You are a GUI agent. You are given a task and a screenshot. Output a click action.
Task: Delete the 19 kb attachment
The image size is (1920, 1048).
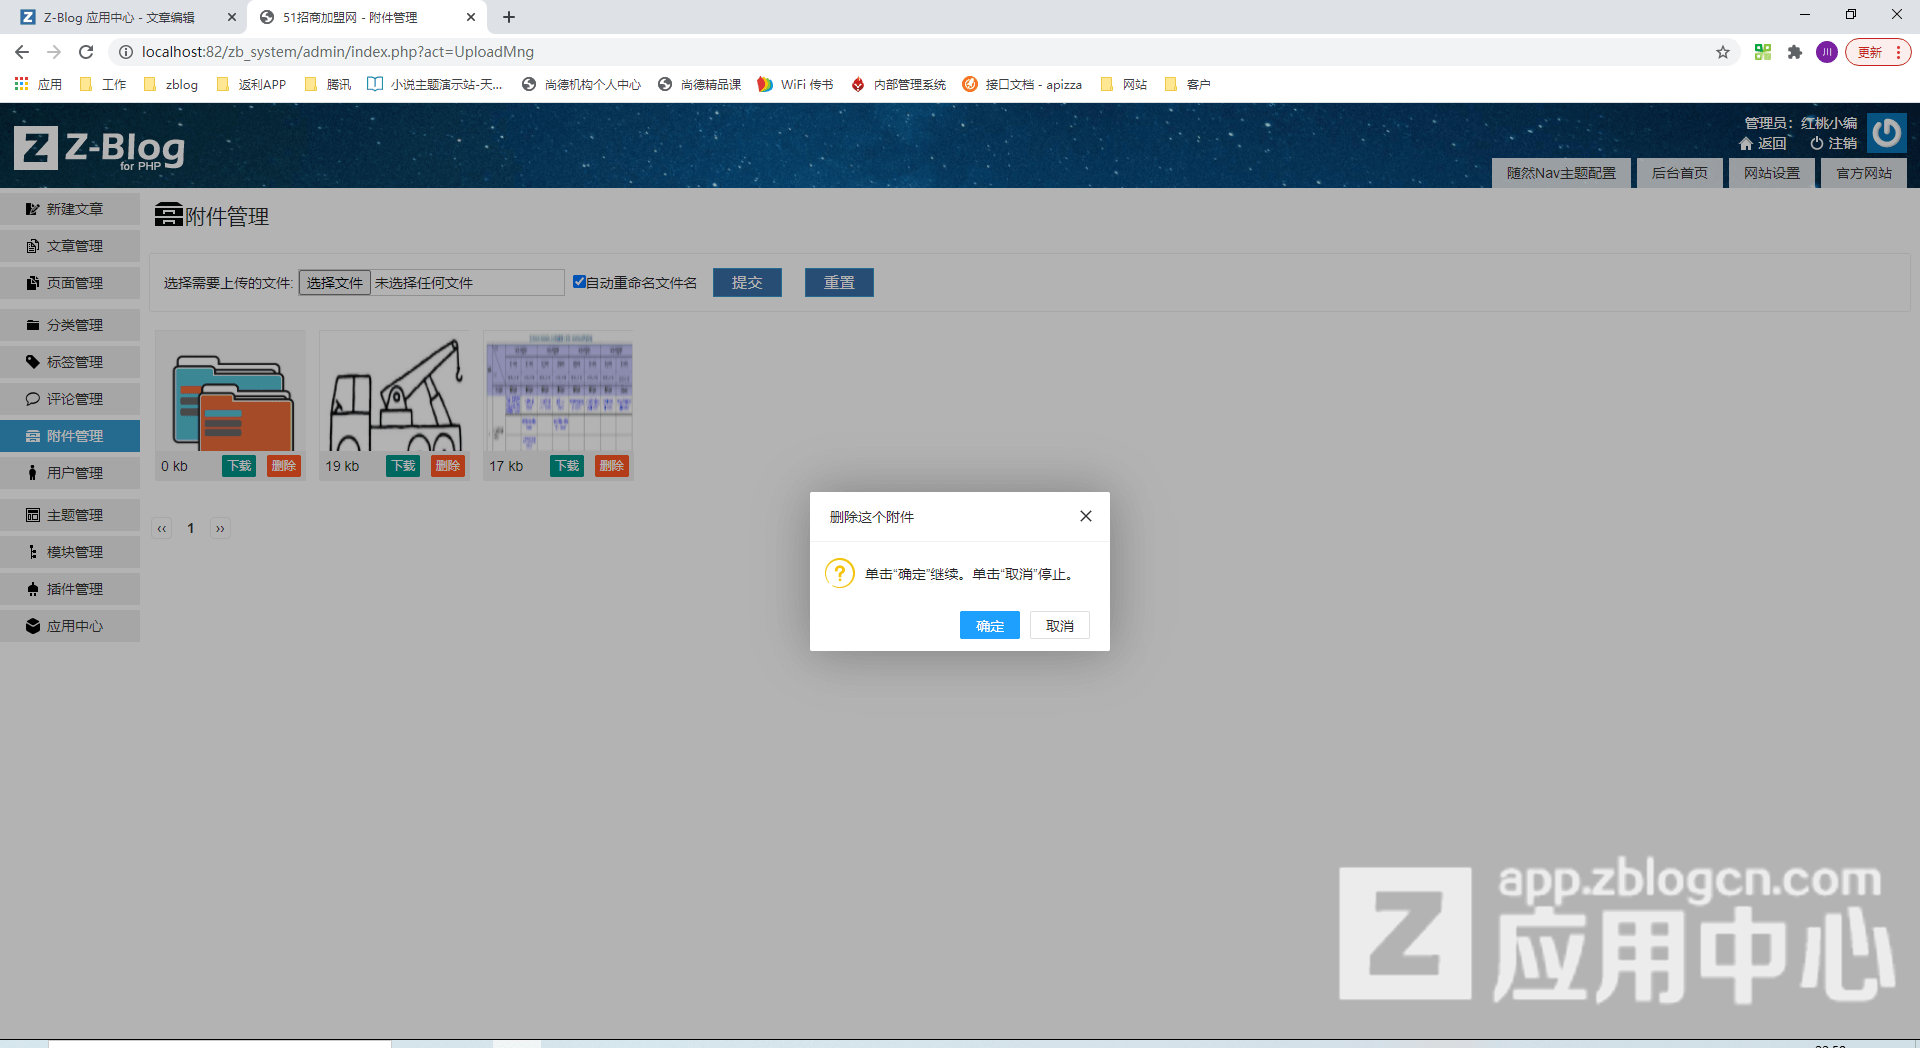click(x=448, y=466)
